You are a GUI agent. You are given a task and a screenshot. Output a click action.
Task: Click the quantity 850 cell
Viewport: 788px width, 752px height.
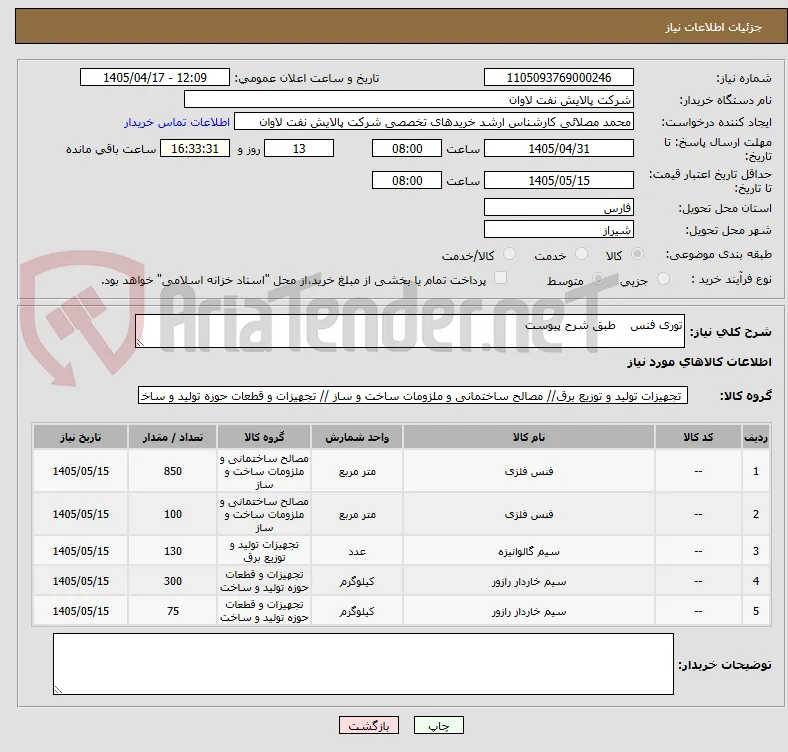point(172,471)
